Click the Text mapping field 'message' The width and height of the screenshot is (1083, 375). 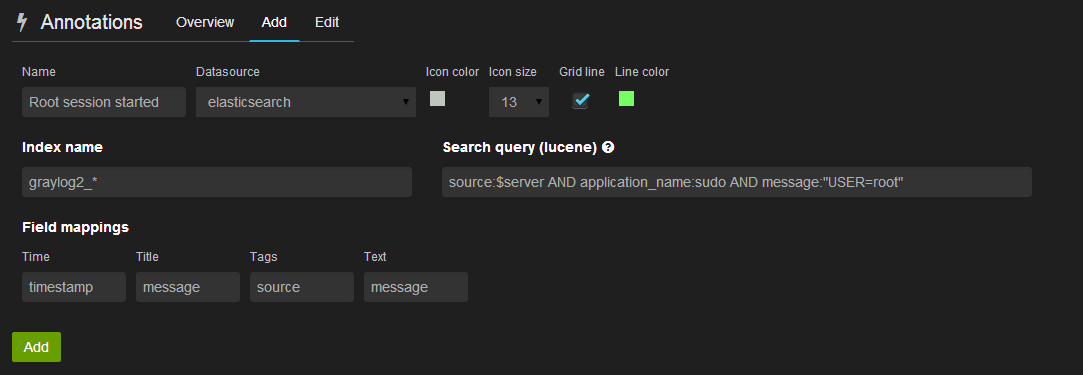416,287
